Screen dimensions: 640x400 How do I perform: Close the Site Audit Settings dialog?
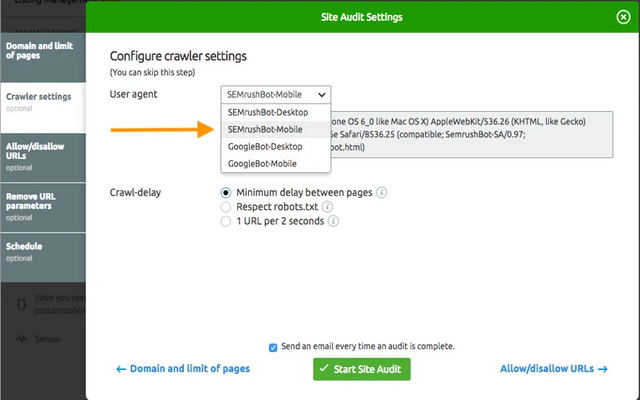tap(623, 16)
